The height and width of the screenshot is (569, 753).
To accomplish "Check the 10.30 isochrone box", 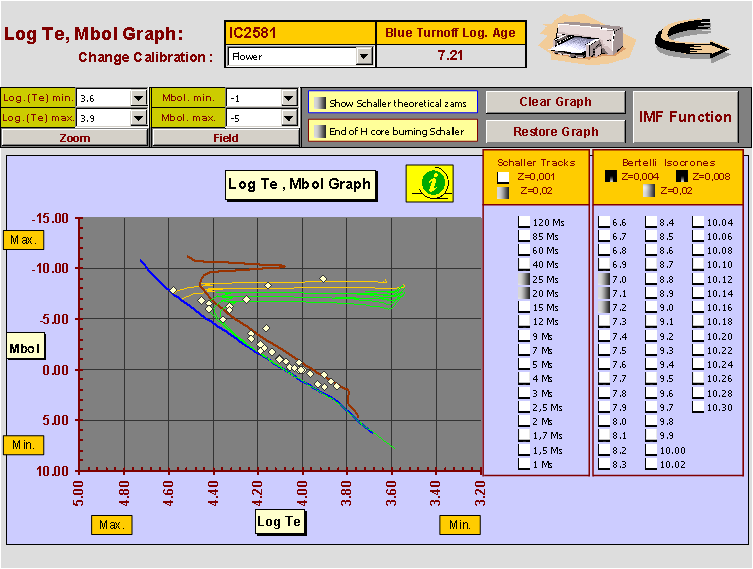I will [x=698, y=407].
